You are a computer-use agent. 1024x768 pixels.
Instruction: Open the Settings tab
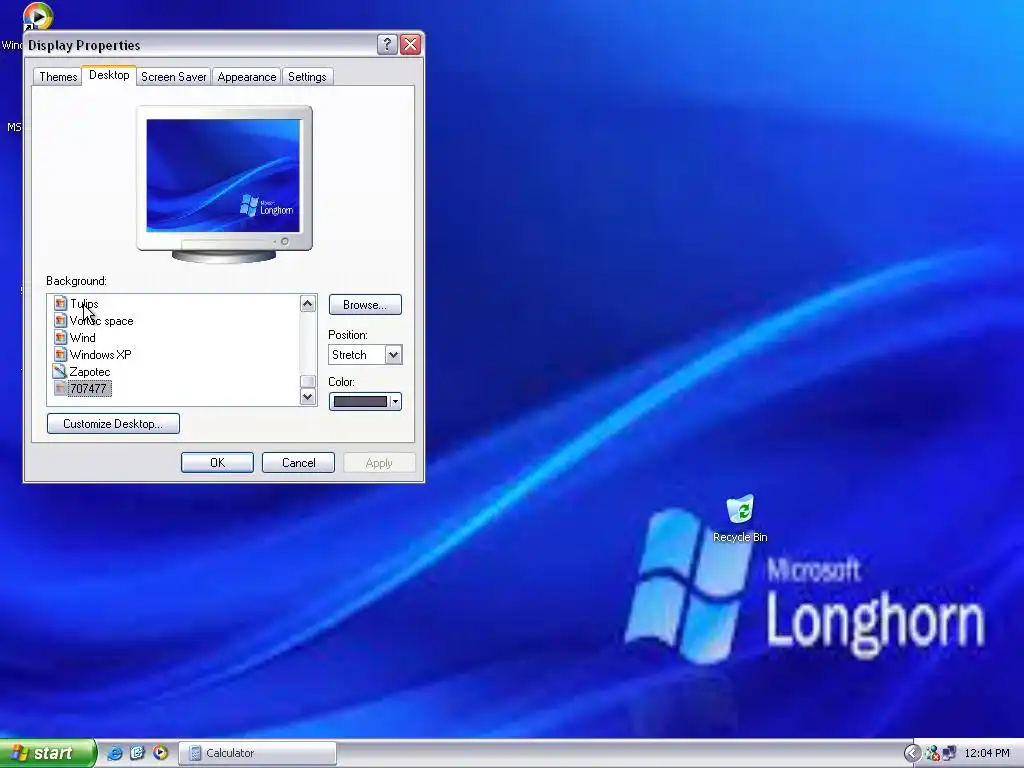point(307,77)
